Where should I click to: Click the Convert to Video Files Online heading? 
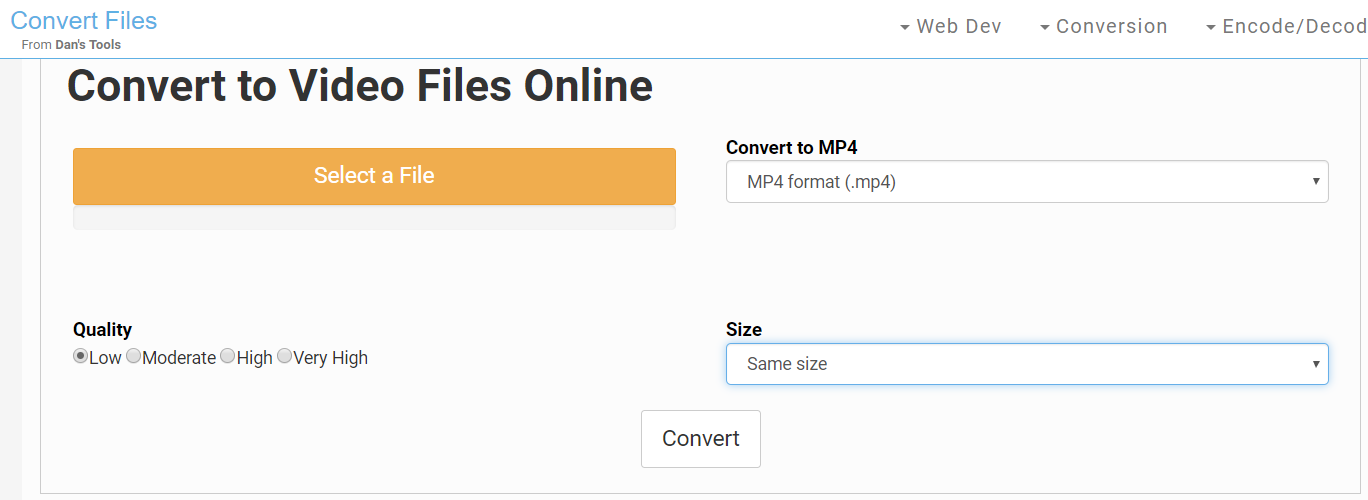(x=360, y=86)
